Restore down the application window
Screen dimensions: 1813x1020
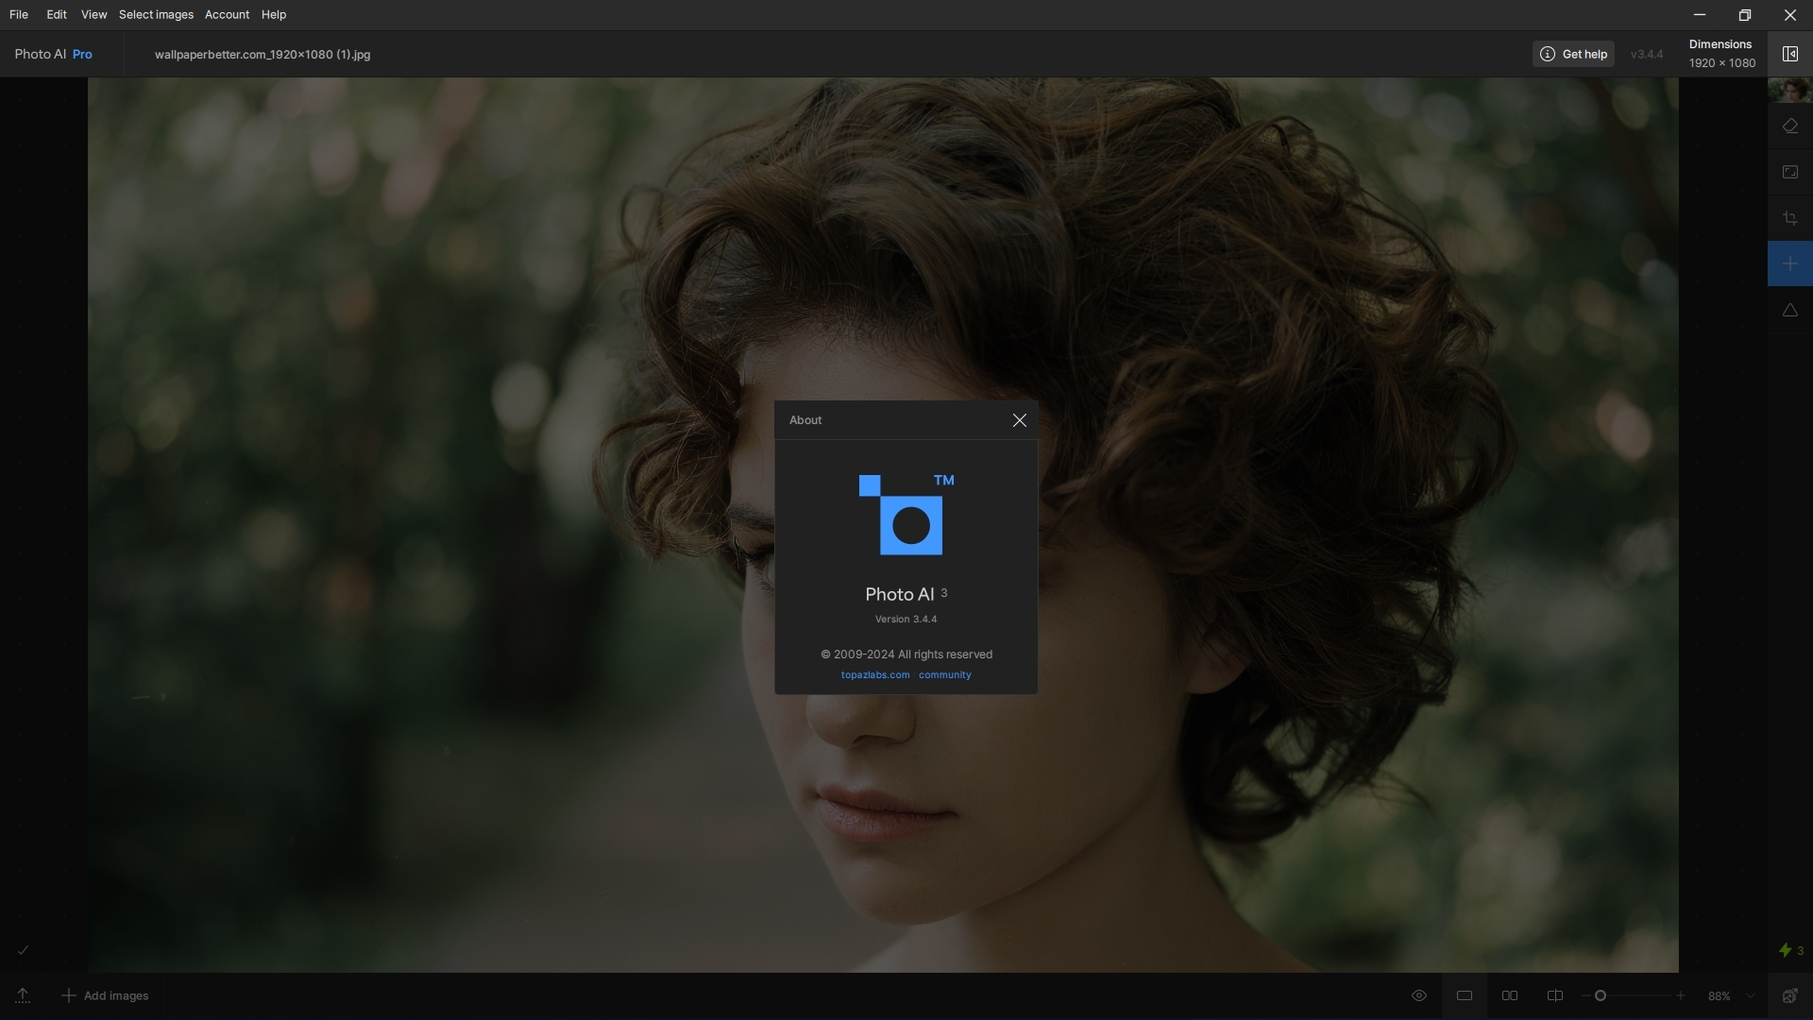tap(1745, 15)
